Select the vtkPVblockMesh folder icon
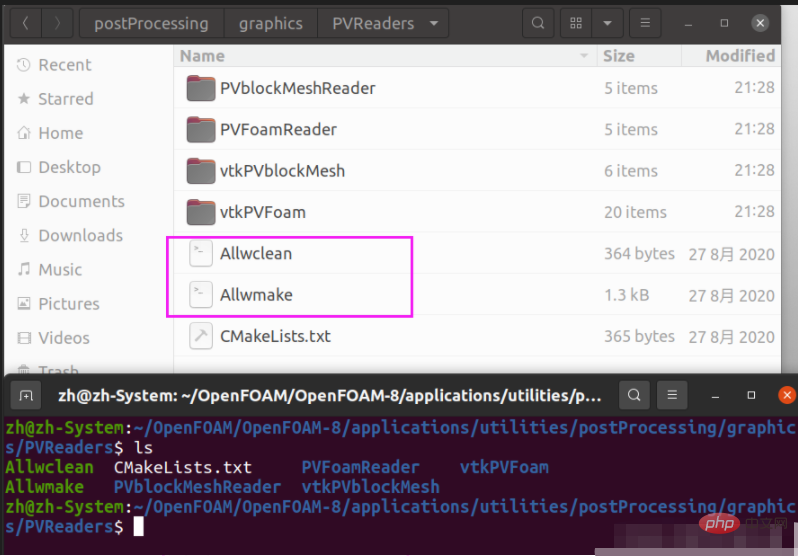The height and width of the screenshot is (556, 798). (x=201, y=171)
